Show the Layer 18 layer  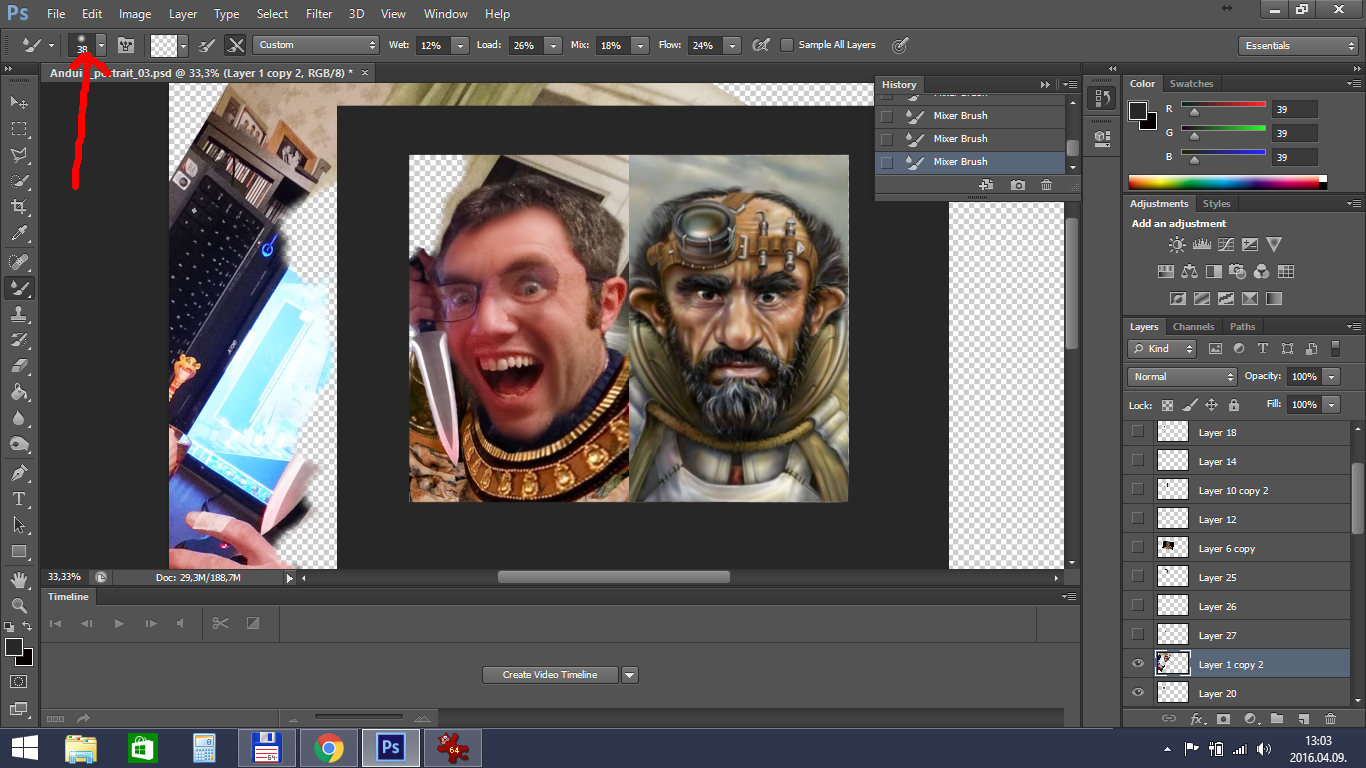[1137, 432]
